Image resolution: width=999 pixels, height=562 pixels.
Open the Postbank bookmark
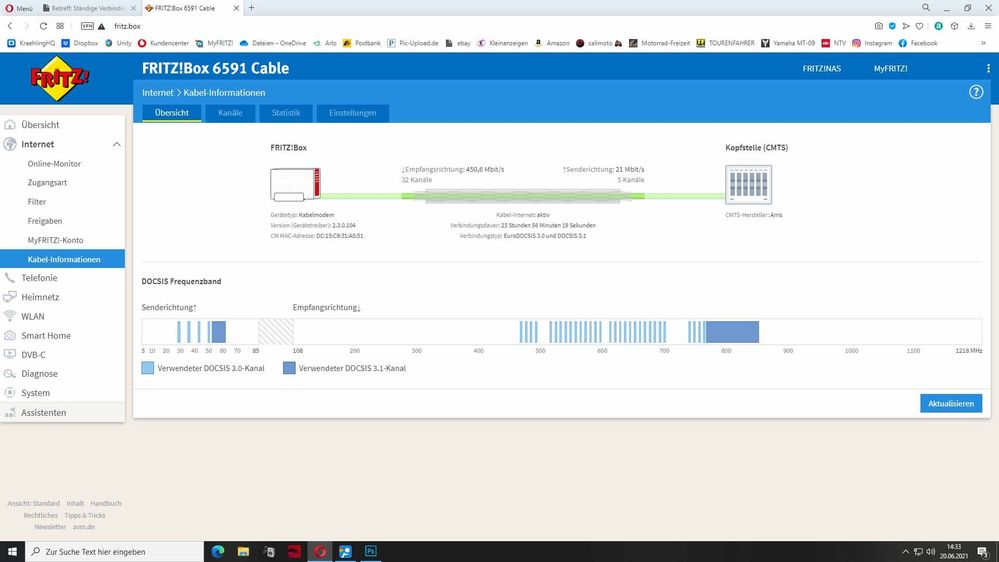point(361,43)
